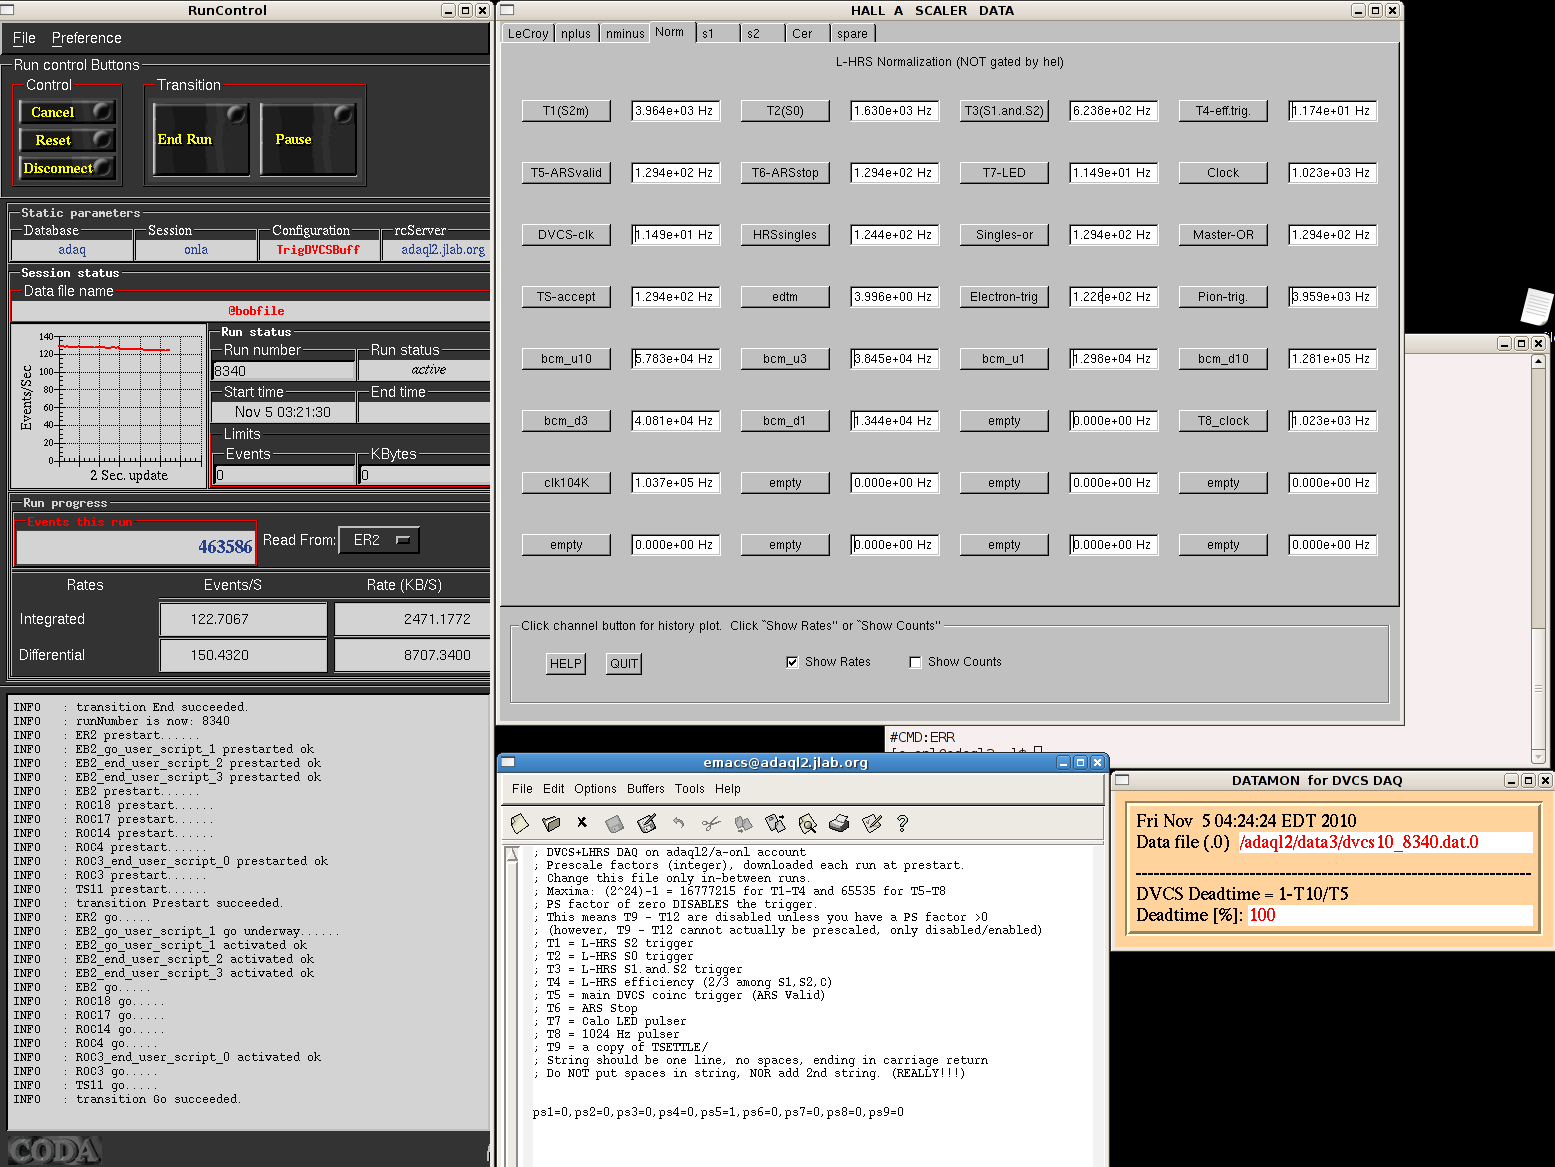Open the Read From ER2 dropdown

[x=379, y=540]
